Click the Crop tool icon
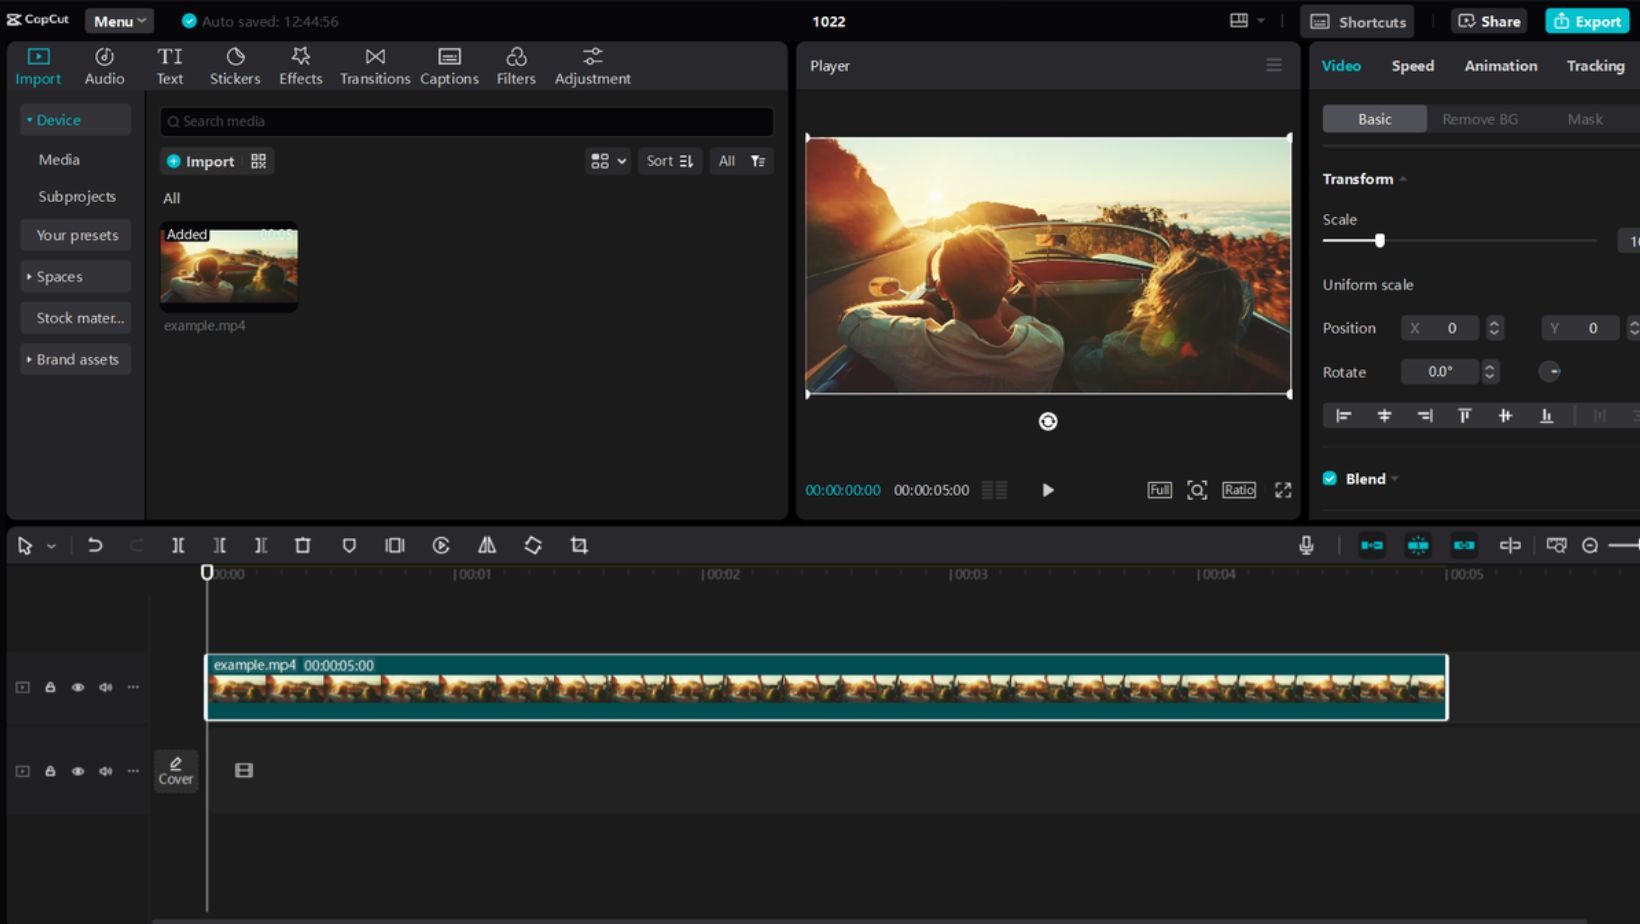1640x924 pixels. (x=579, y=546)
